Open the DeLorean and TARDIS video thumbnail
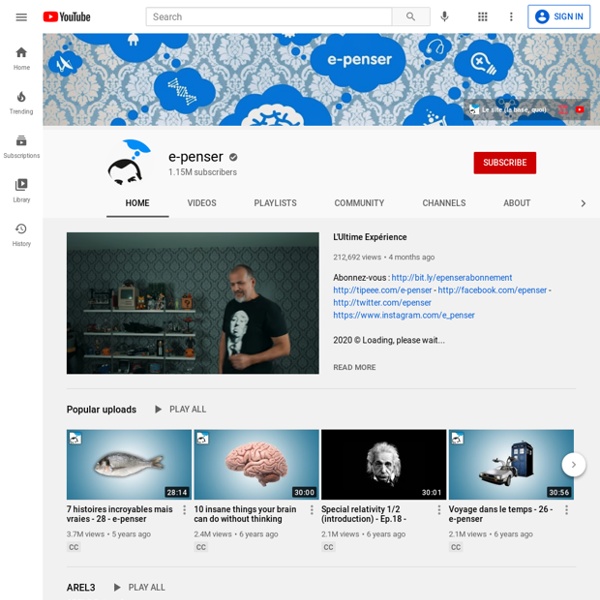 pos(511,465)
